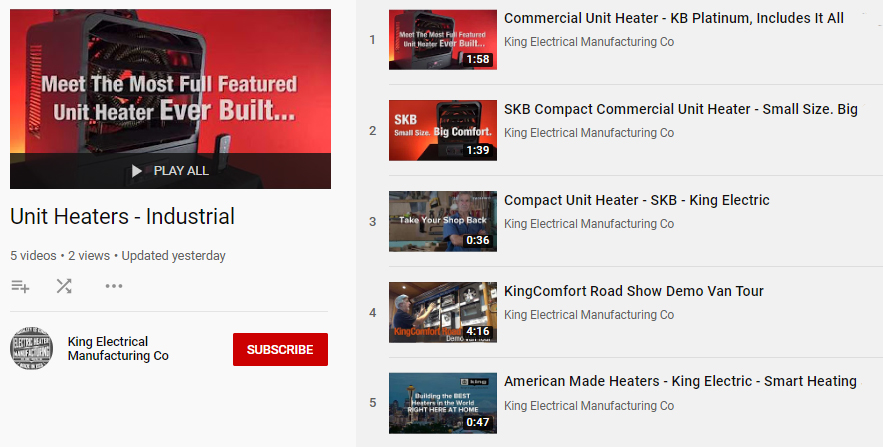Click the Unit Heaters - Industrial playlist title
The height and width of the screenshot is (447, 883).
pos(122,216)
